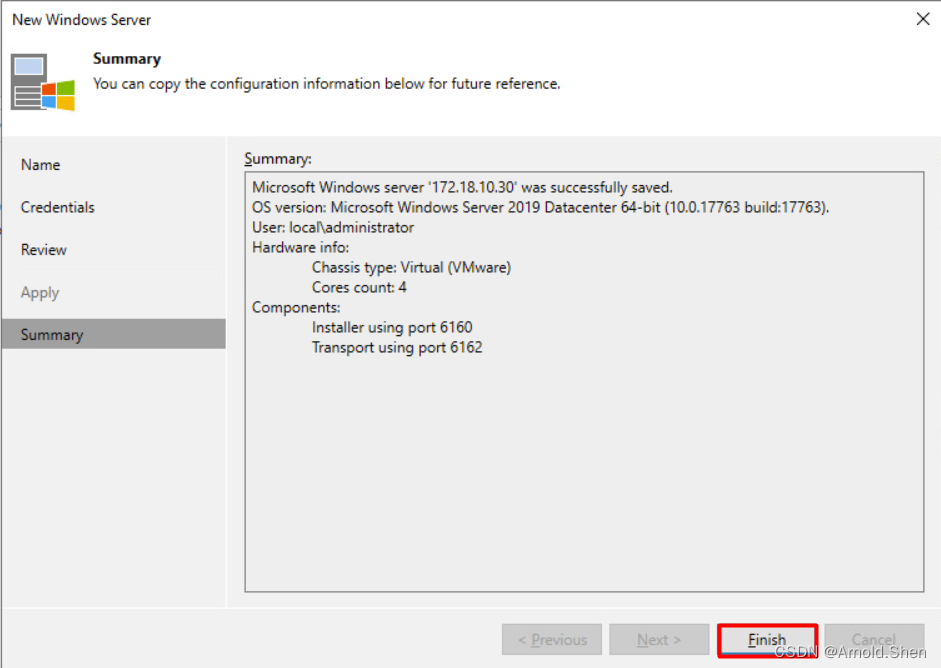
Task: Click the bold Summary heading text
Action: pos(127,59)
